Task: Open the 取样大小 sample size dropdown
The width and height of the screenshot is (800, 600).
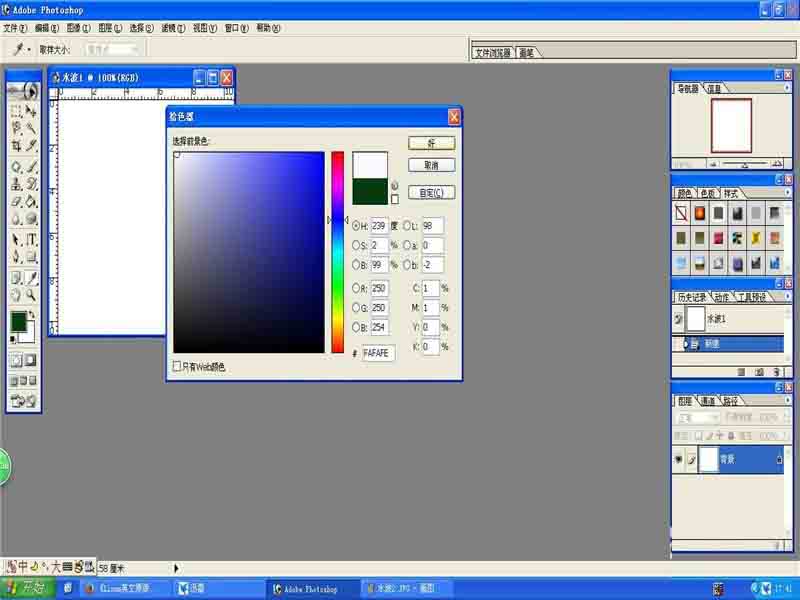Action: (114, 49)
